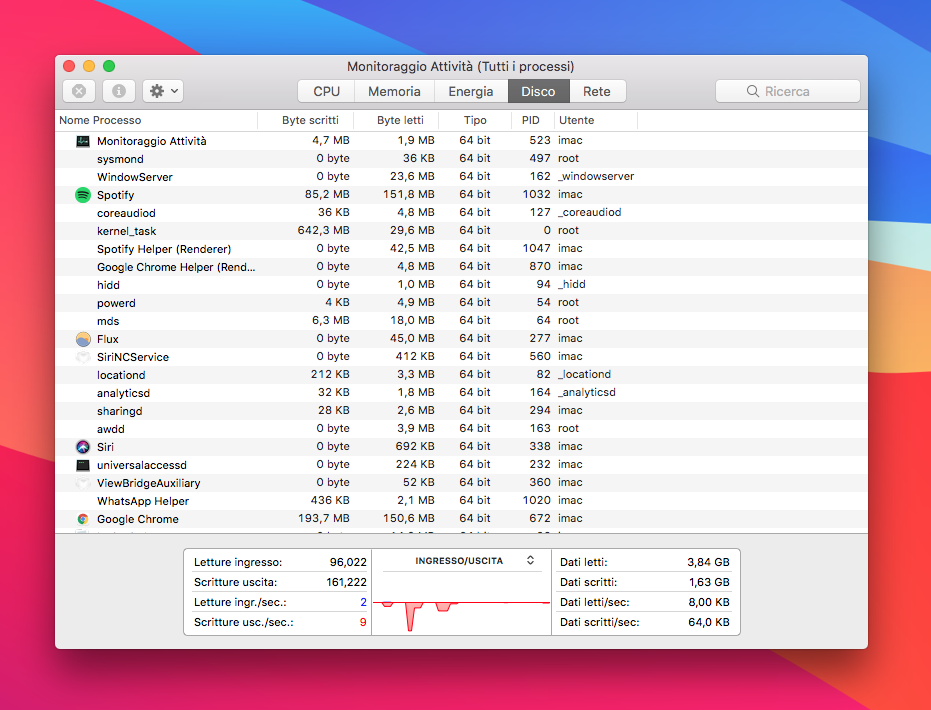This screenshot has height=710, width=931.
Task: Click the Scritture uscita value 161,222
Action: click(x=346, y=582)
